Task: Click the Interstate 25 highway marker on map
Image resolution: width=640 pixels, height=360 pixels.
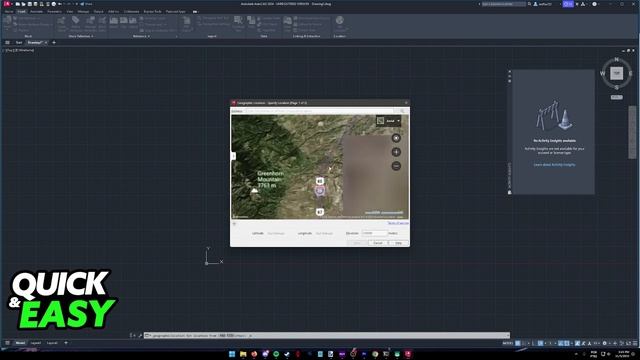Action: coord(320,191)
